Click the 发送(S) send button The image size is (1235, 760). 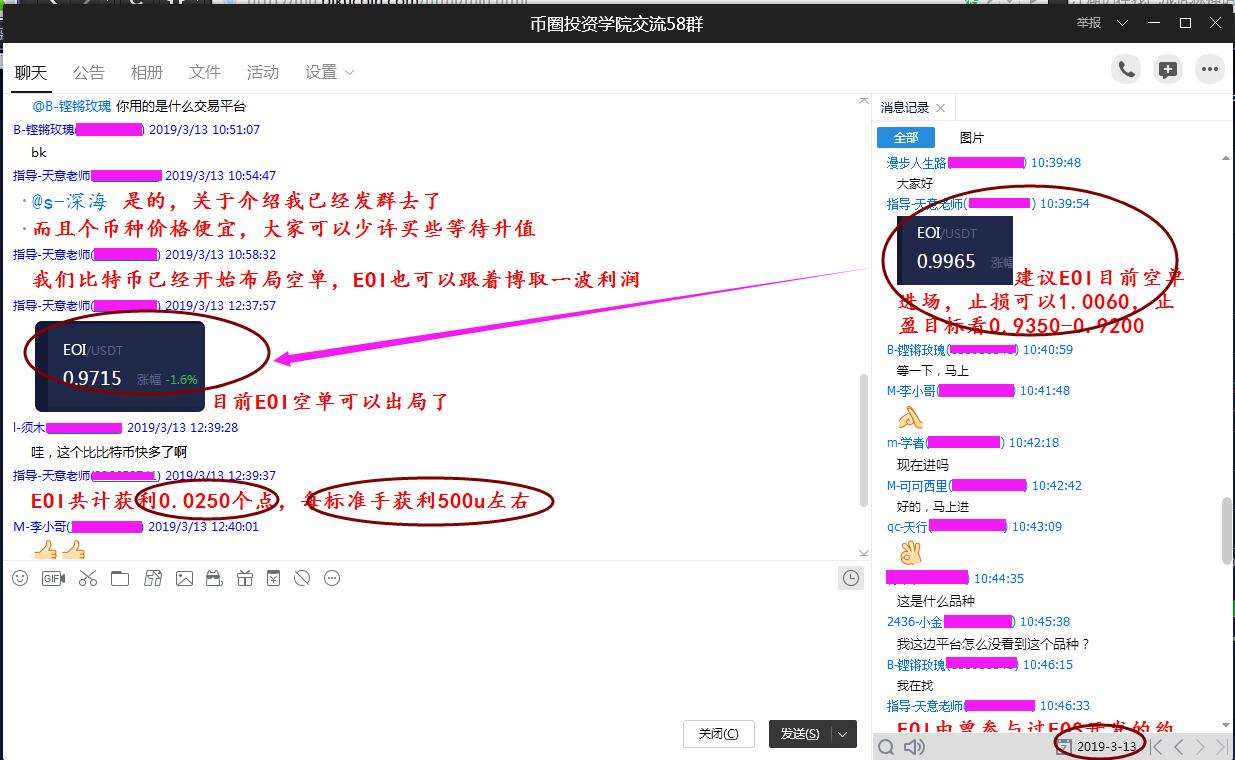800,734
